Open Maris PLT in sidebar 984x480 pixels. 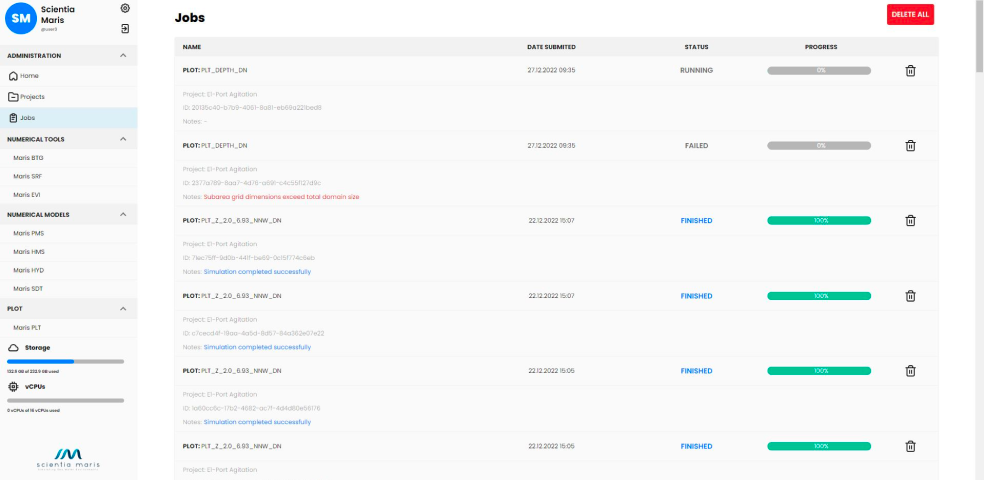[27, 327]
